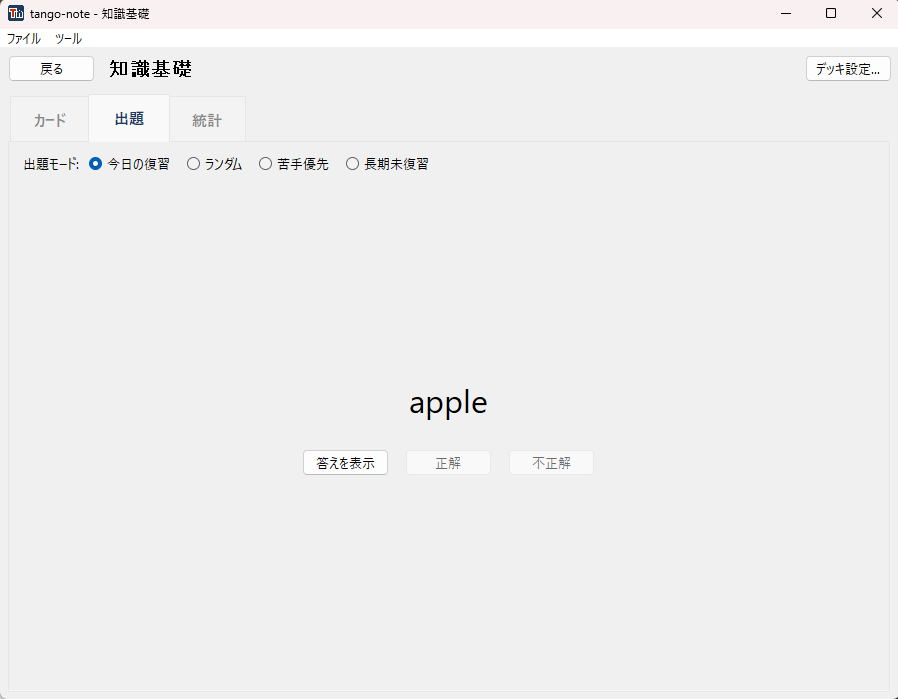This screenshot has width=898, height=699.
Task: Click the 知識基礎 deck title heading
Action: (x=151, y=69)
